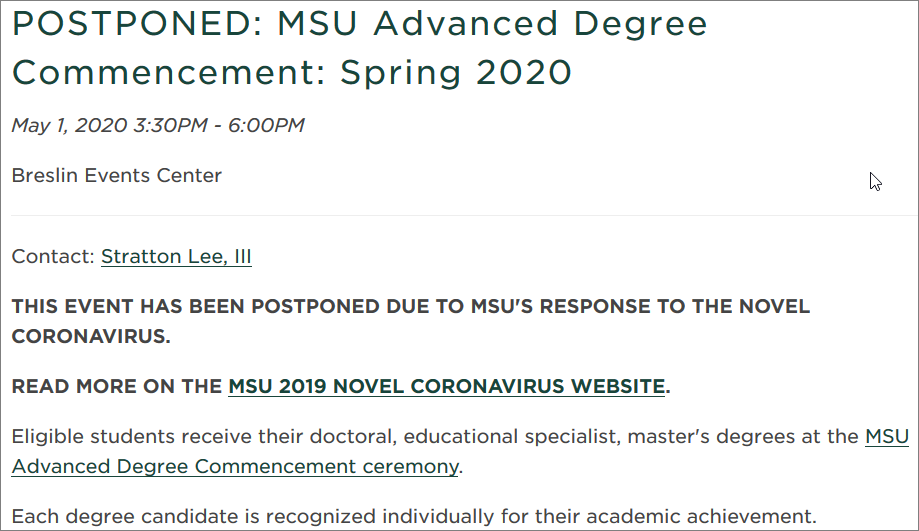Click the horizontal divider below the location

coord(459,215)
